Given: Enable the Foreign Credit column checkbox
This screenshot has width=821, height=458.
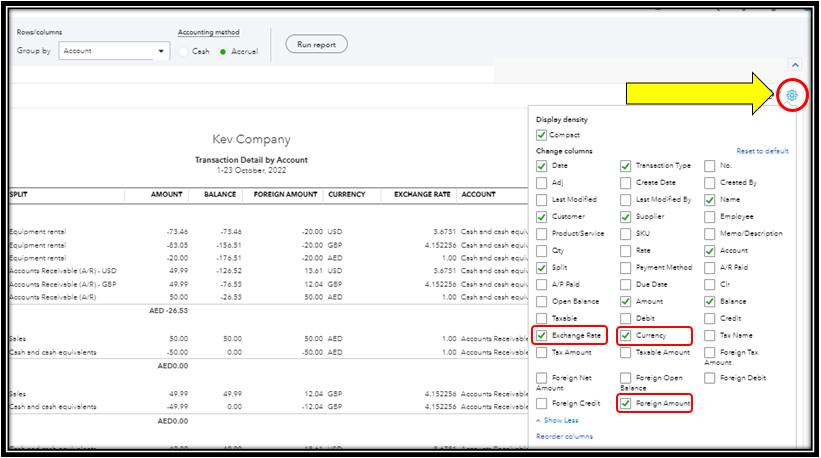Looking at the screenshot, I should [x=541, y=404].
